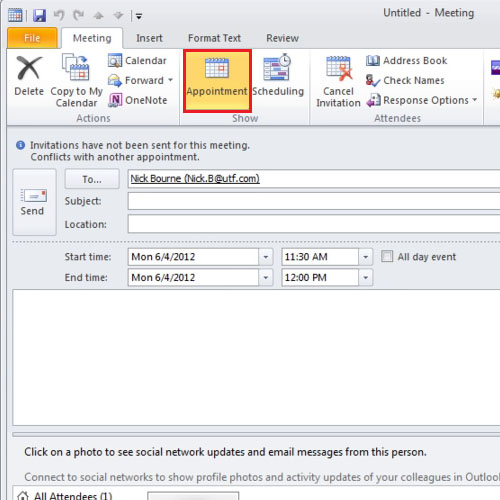Open the Start time 11:30 AM dropdown
Screen dimensions: 500x500
pos(366,257)
